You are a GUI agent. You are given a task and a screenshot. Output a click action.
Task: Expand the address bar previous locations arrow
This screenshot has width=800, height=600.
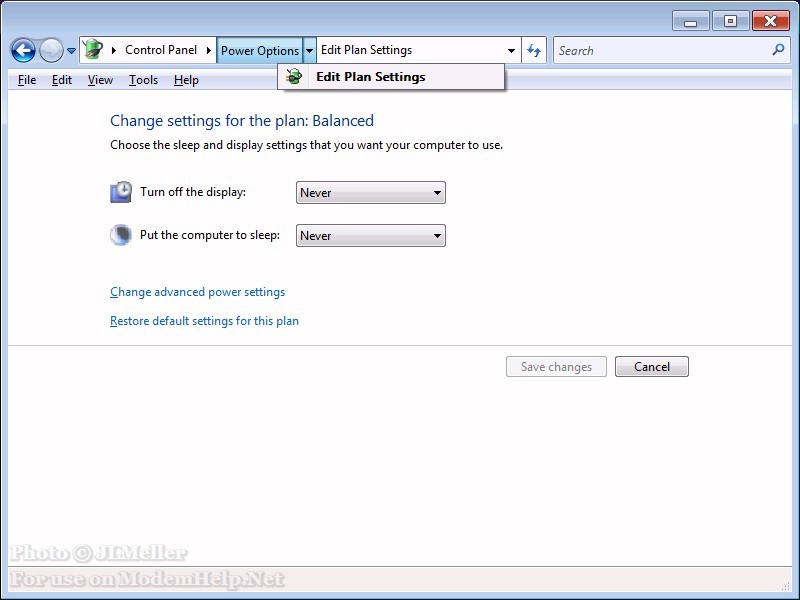point(512,51)
